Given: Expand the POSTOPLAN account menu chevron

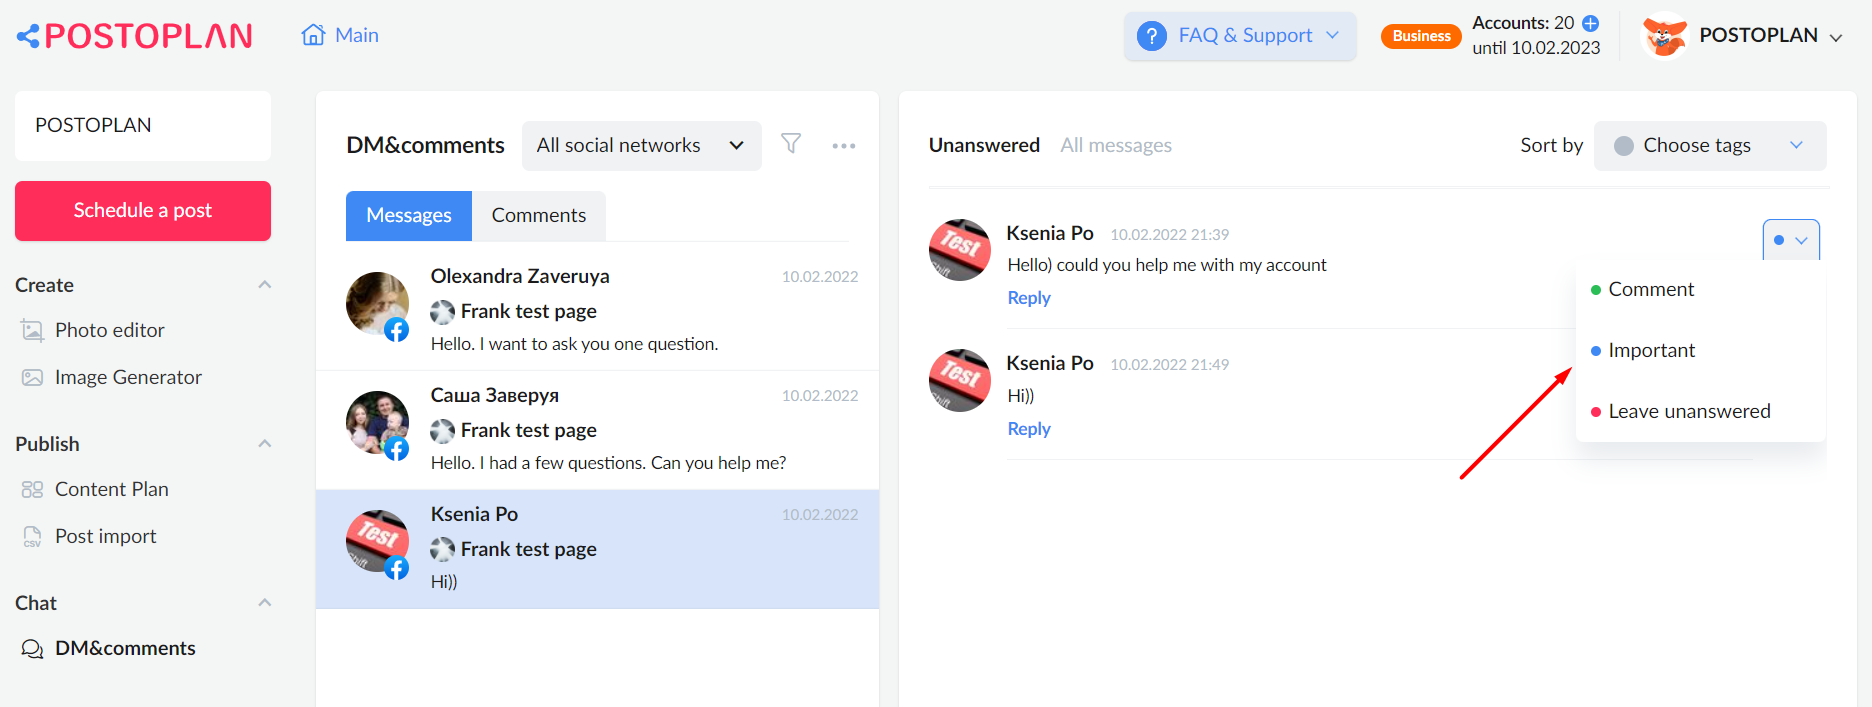Looking at the screenshot, I should (x=1836, y=37).
